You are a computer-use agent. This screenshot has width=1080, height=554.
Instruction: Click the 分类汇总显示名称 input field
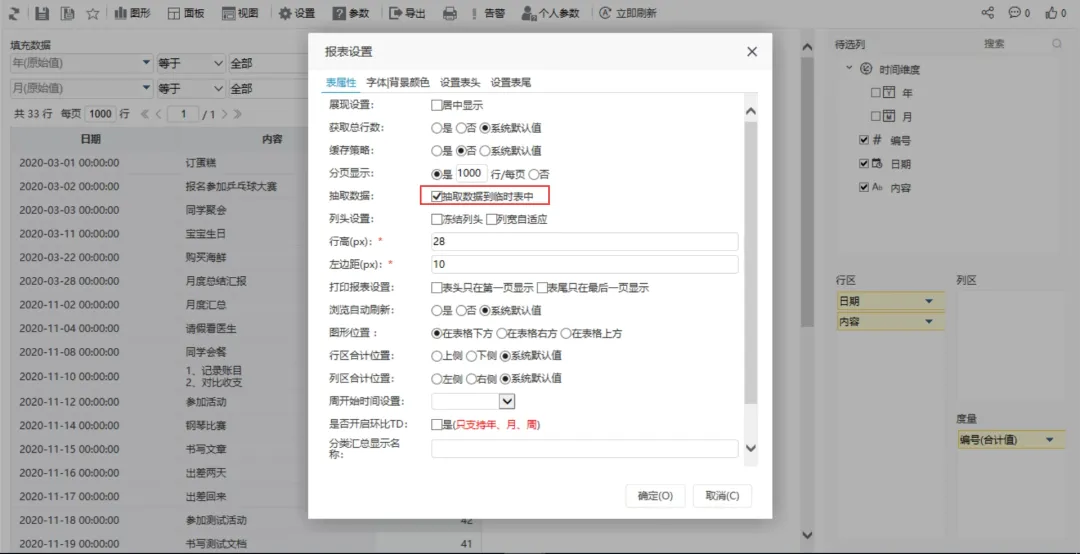tap(584, 449)
